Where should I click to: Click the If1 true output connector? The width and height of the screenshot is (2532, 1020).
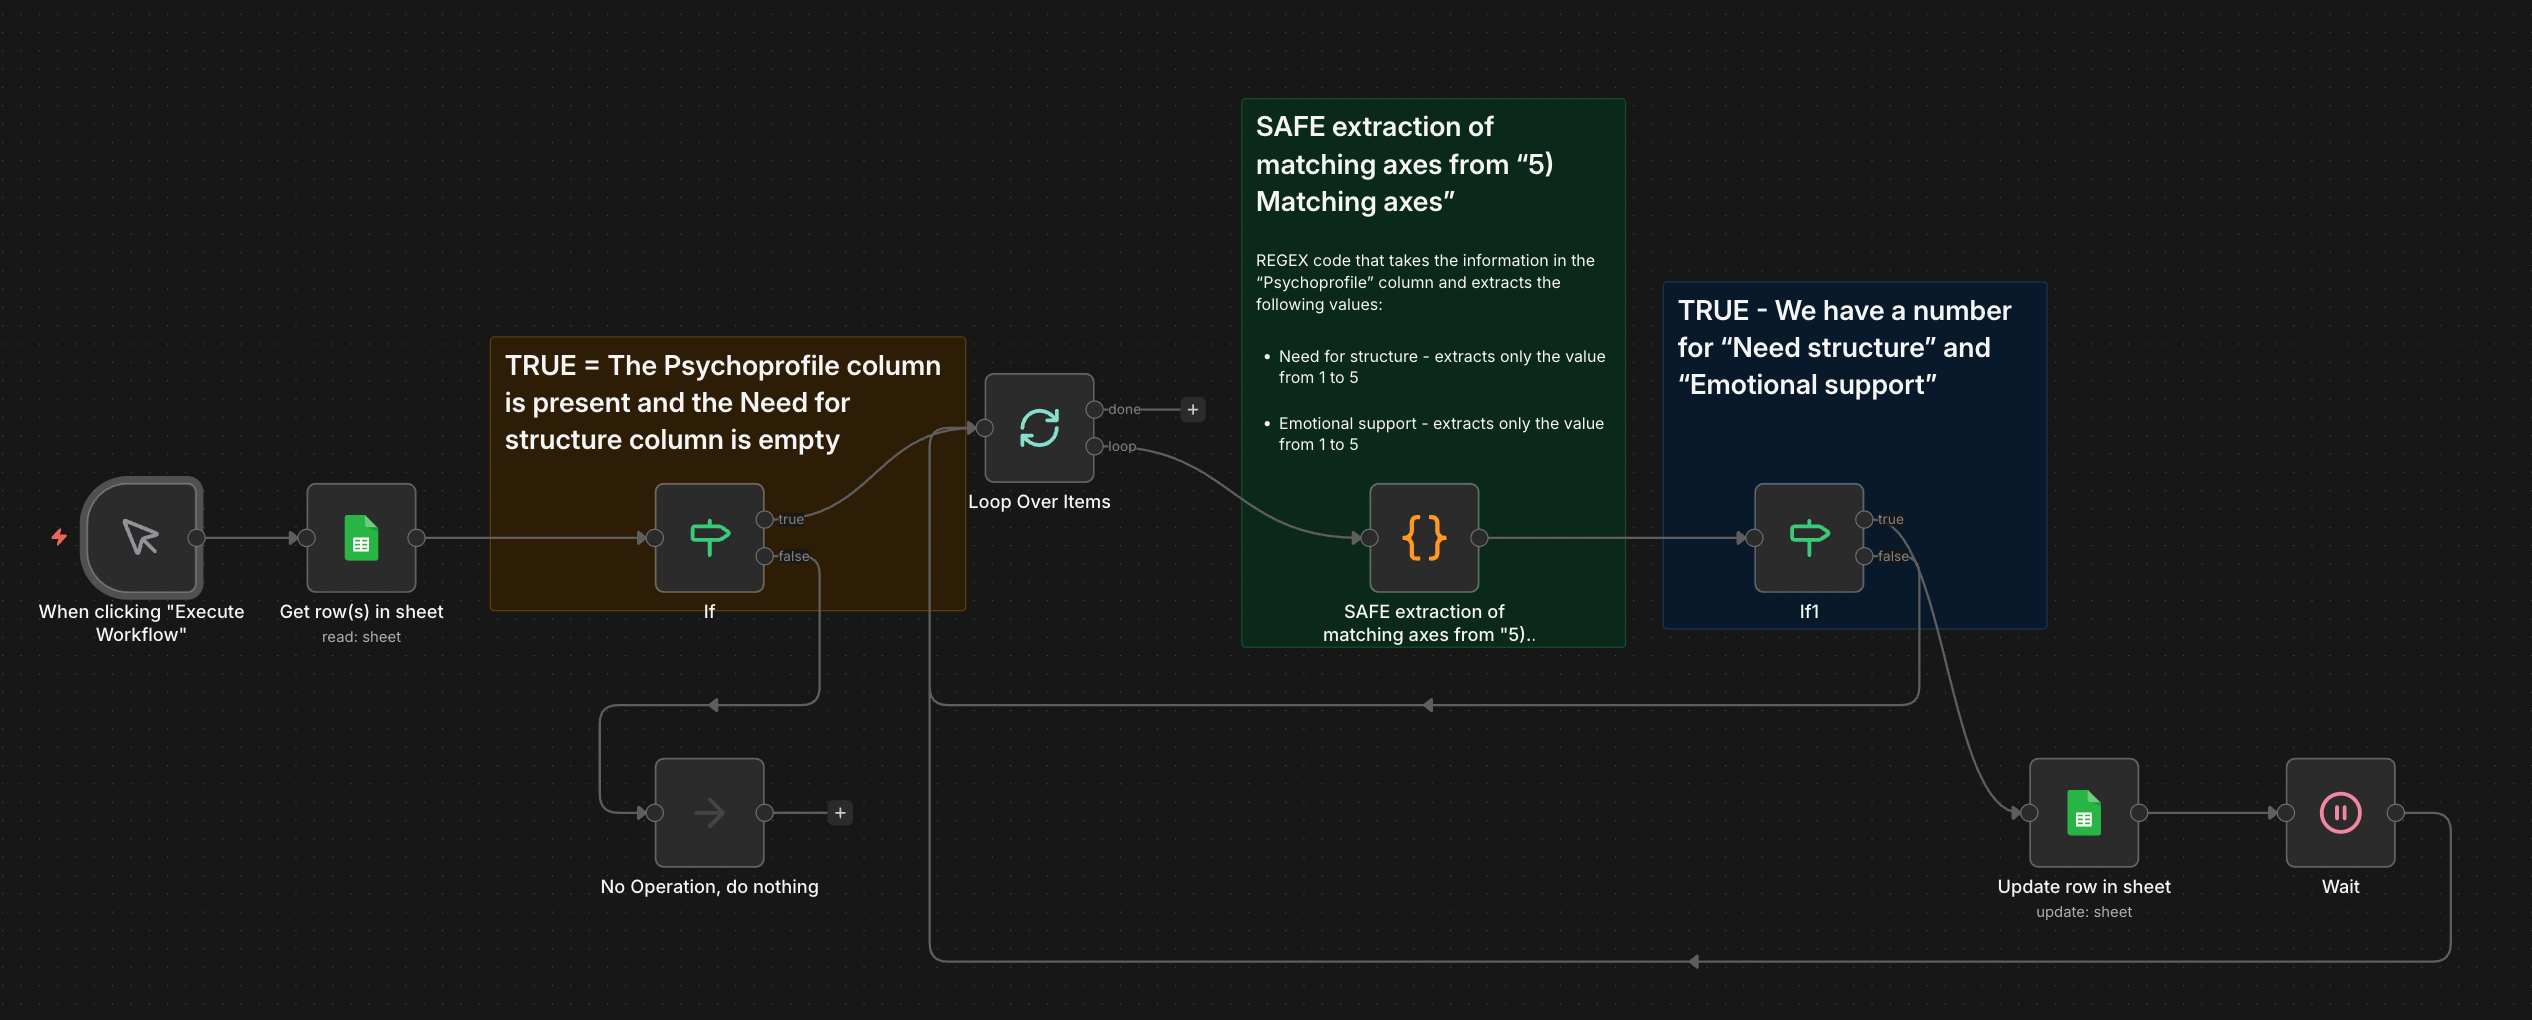1864,519
